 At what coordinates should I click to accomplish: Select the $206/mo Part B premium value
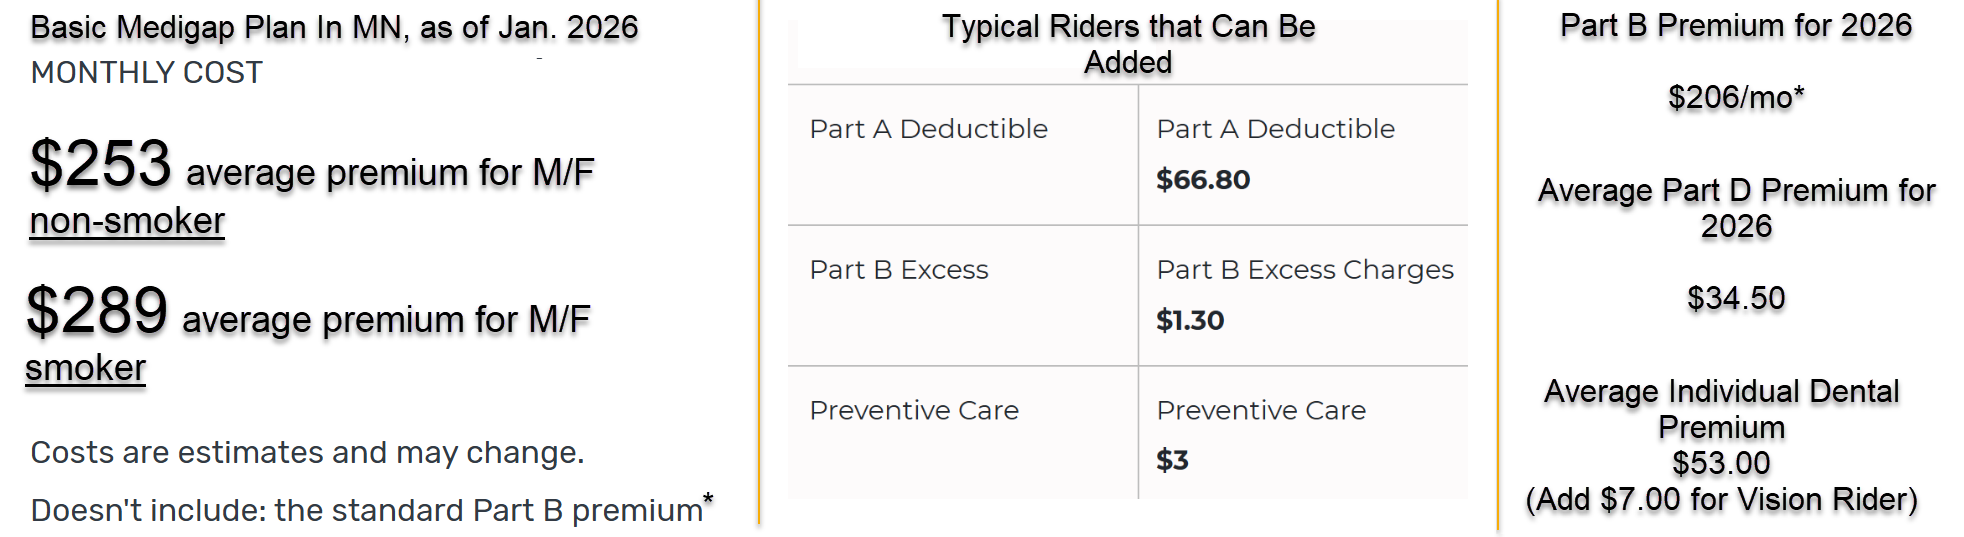pyautogui.click(x=1736, y=97)
